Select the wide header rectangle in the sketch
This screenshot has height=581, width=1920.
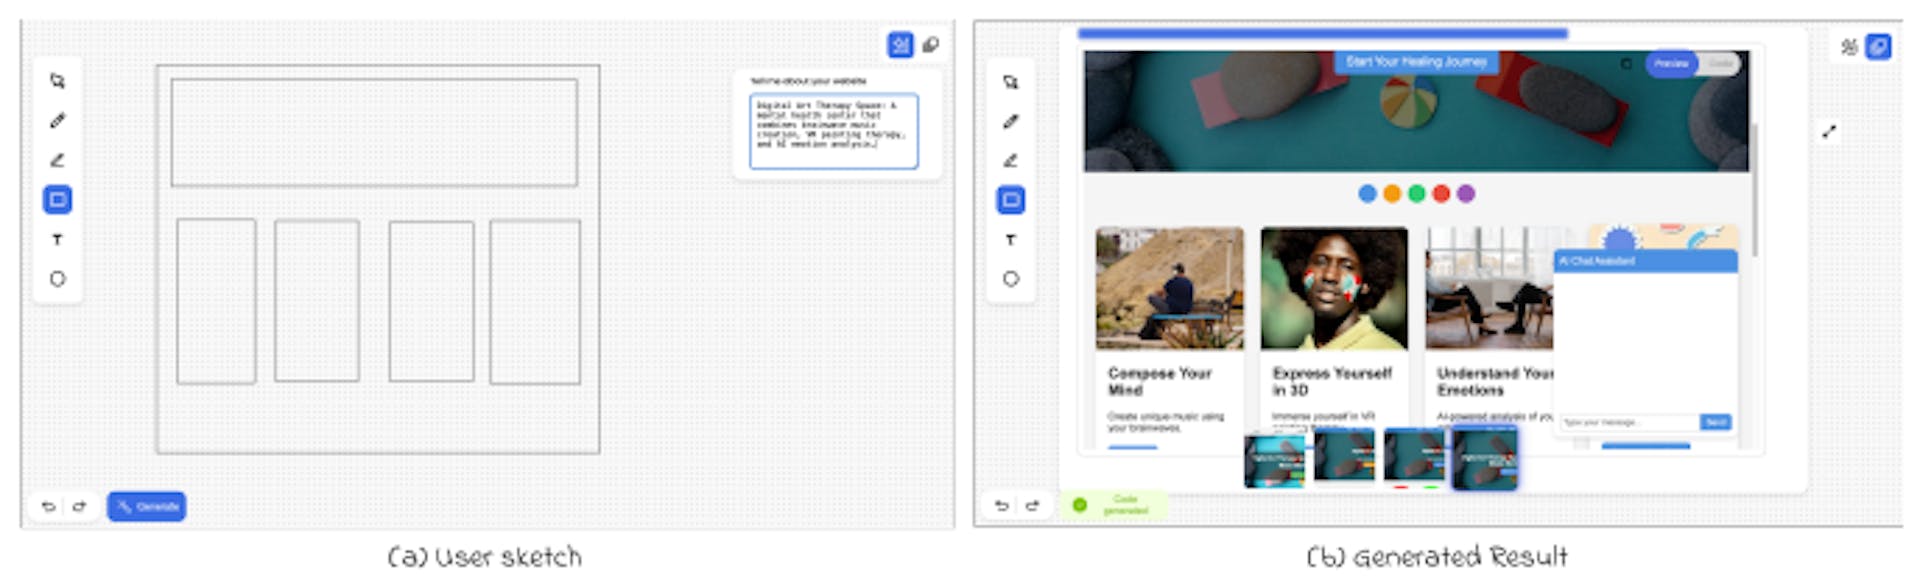pos(374,132)
